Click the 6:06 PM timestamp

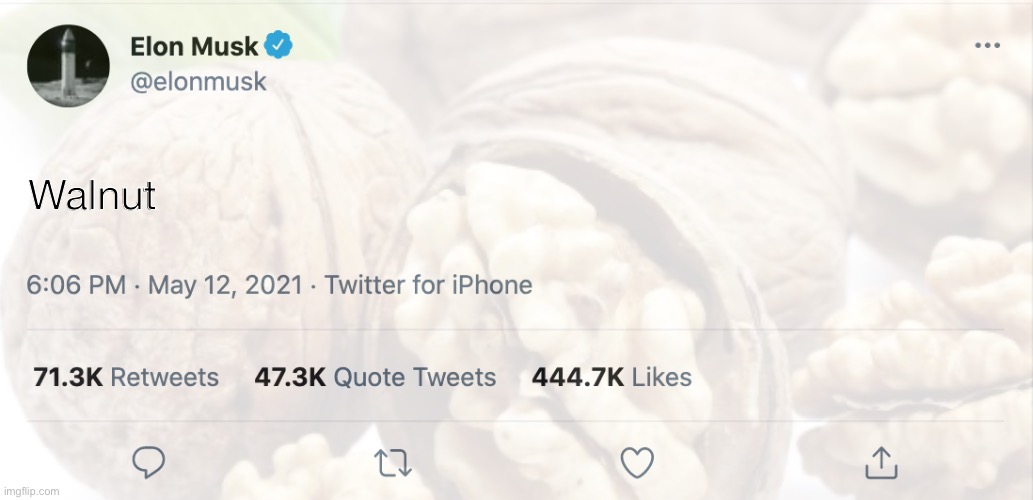click(76, 285)
